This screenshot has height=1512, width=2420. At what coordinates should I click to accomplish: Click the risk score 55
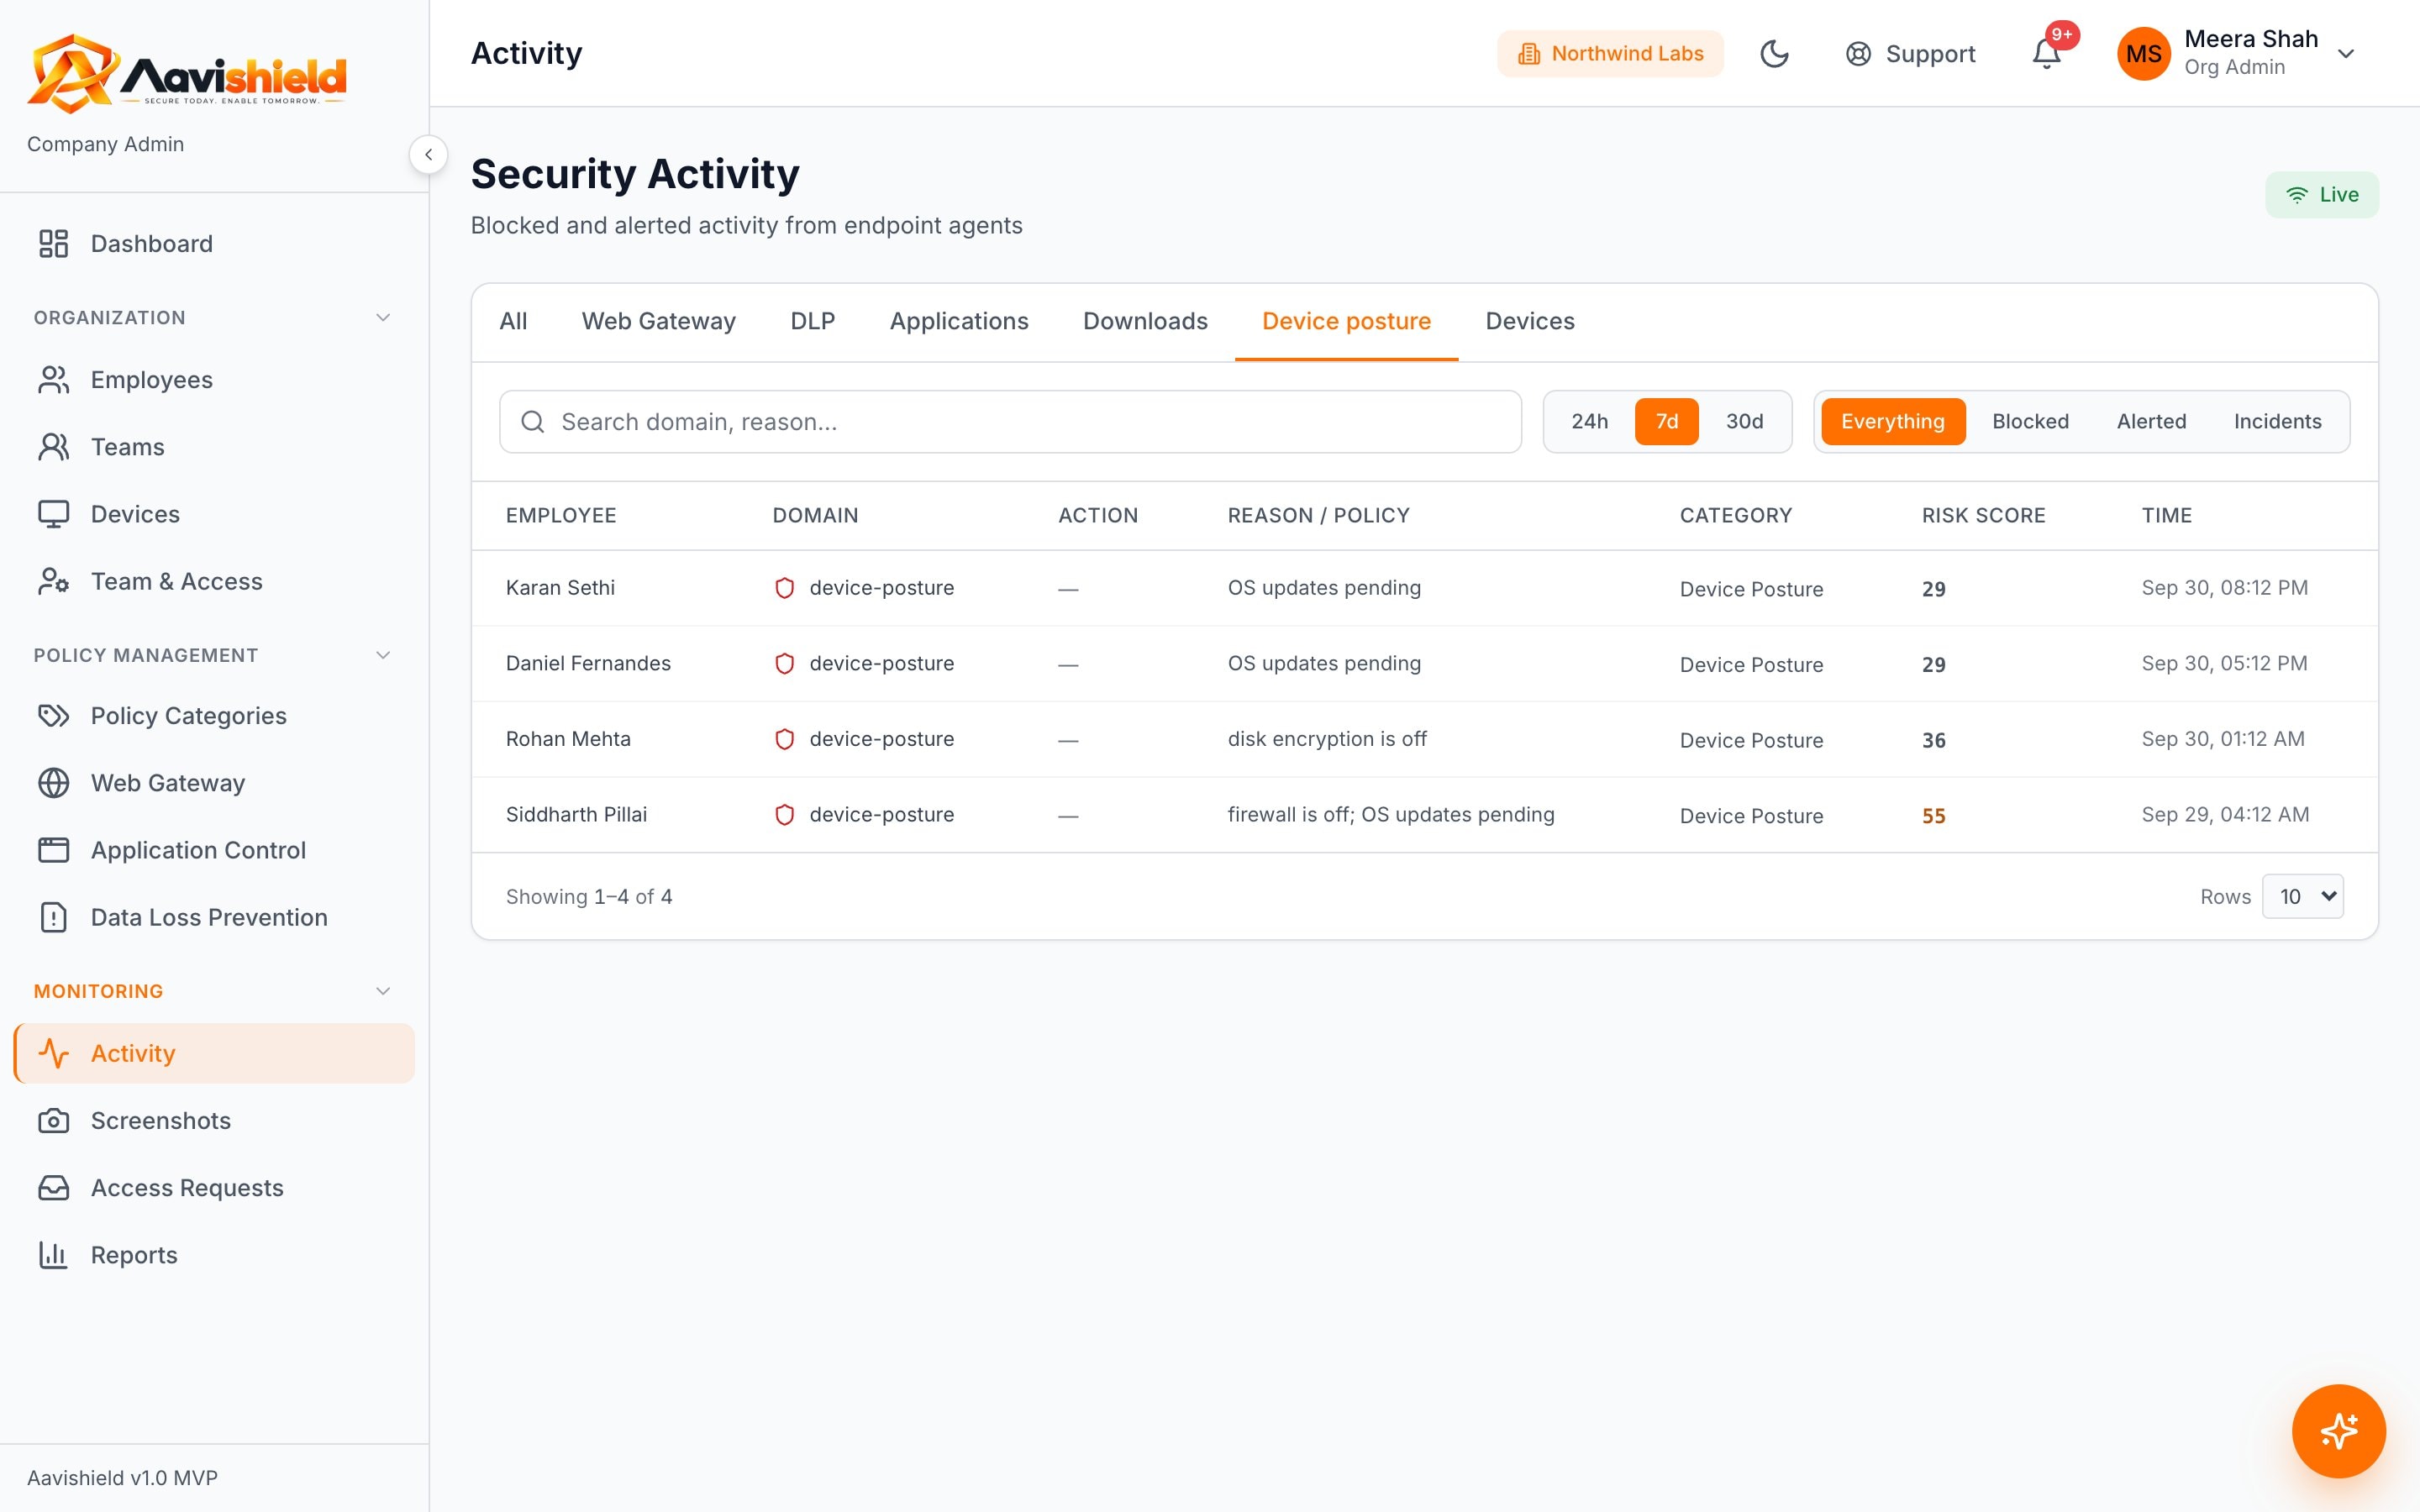pyautogui.click(x=1933, y=816)
